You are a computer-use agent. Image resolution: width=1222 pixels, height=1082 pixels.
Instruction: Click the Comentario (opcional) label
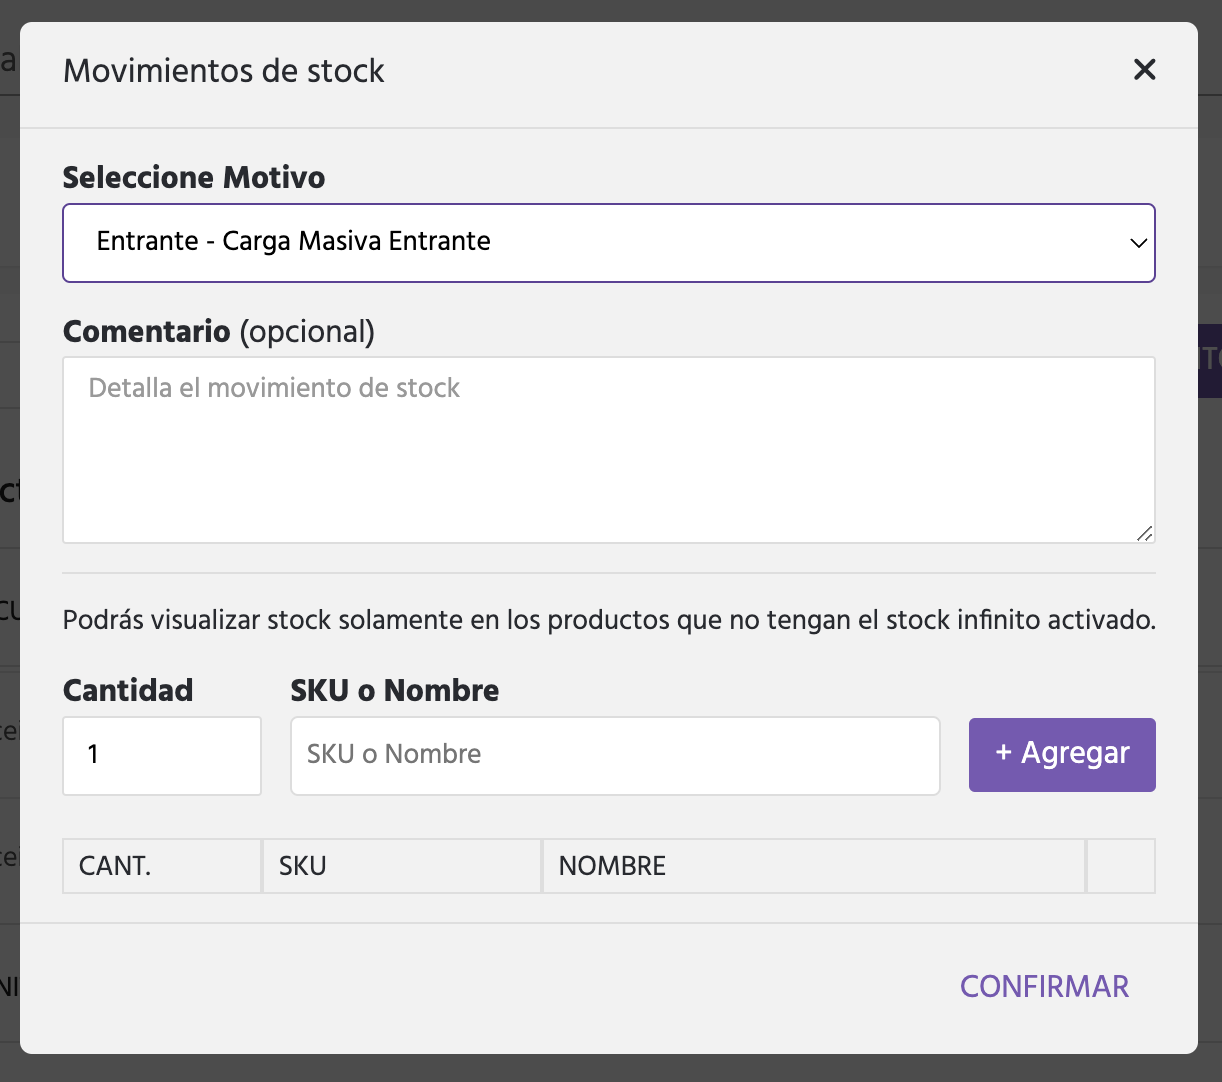click(218, 331)
